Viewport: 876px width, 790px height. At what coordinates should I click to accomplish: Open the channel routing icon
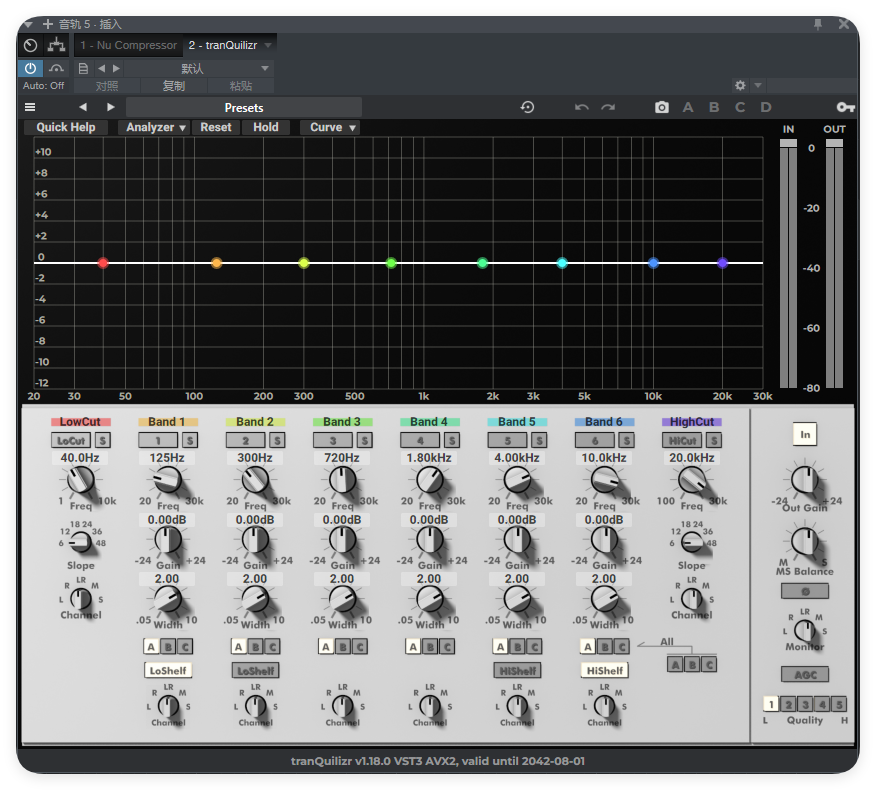coord(56,45)
